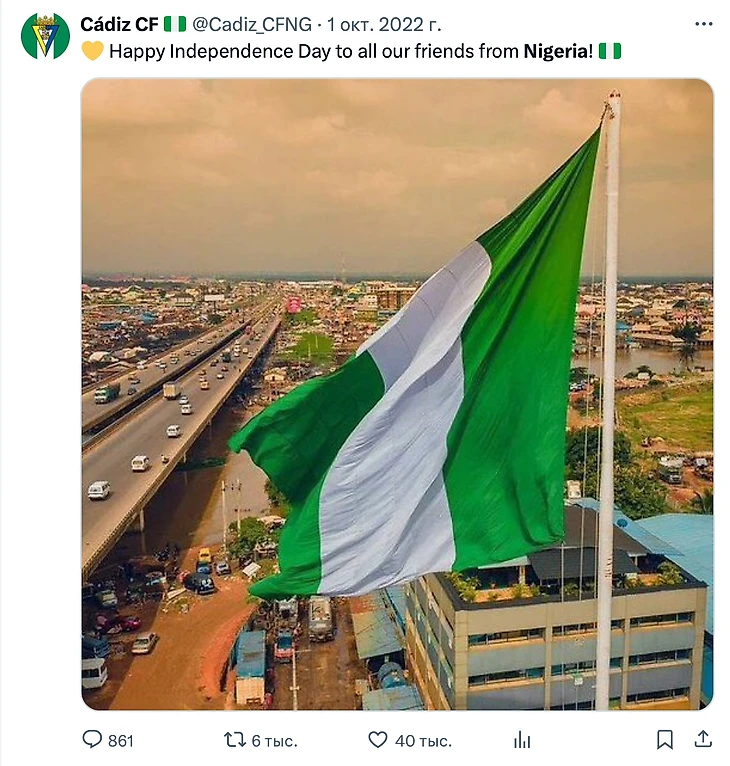Share the tweet via upload arrow icon
The height and width of the screenshot is (766, 730).
pos(703,740)
